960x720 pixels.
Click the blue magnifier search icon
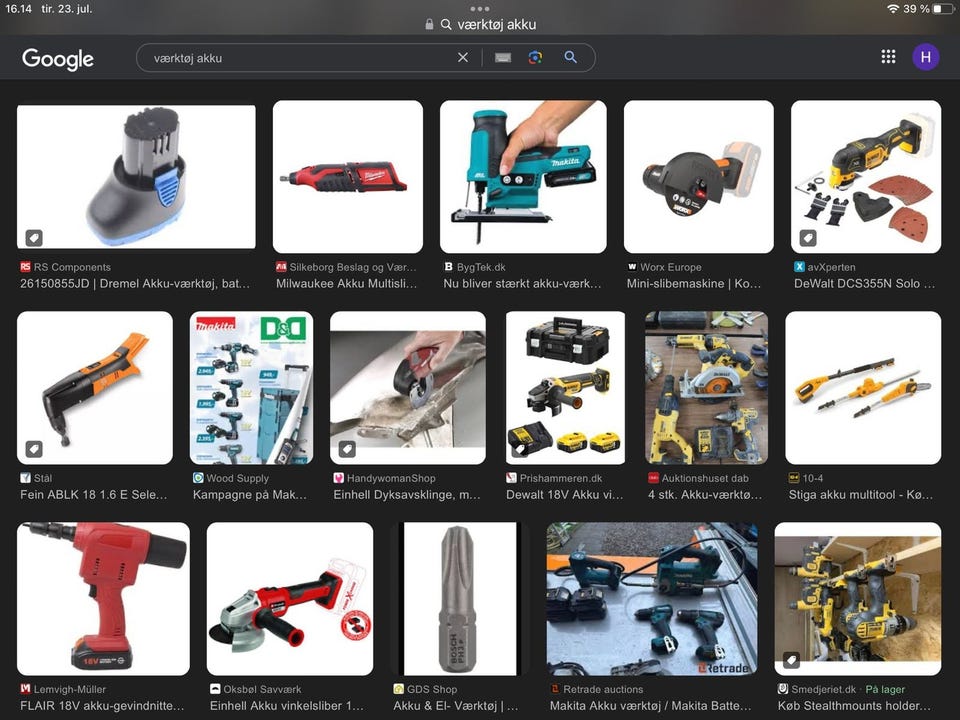coord(570,58)
